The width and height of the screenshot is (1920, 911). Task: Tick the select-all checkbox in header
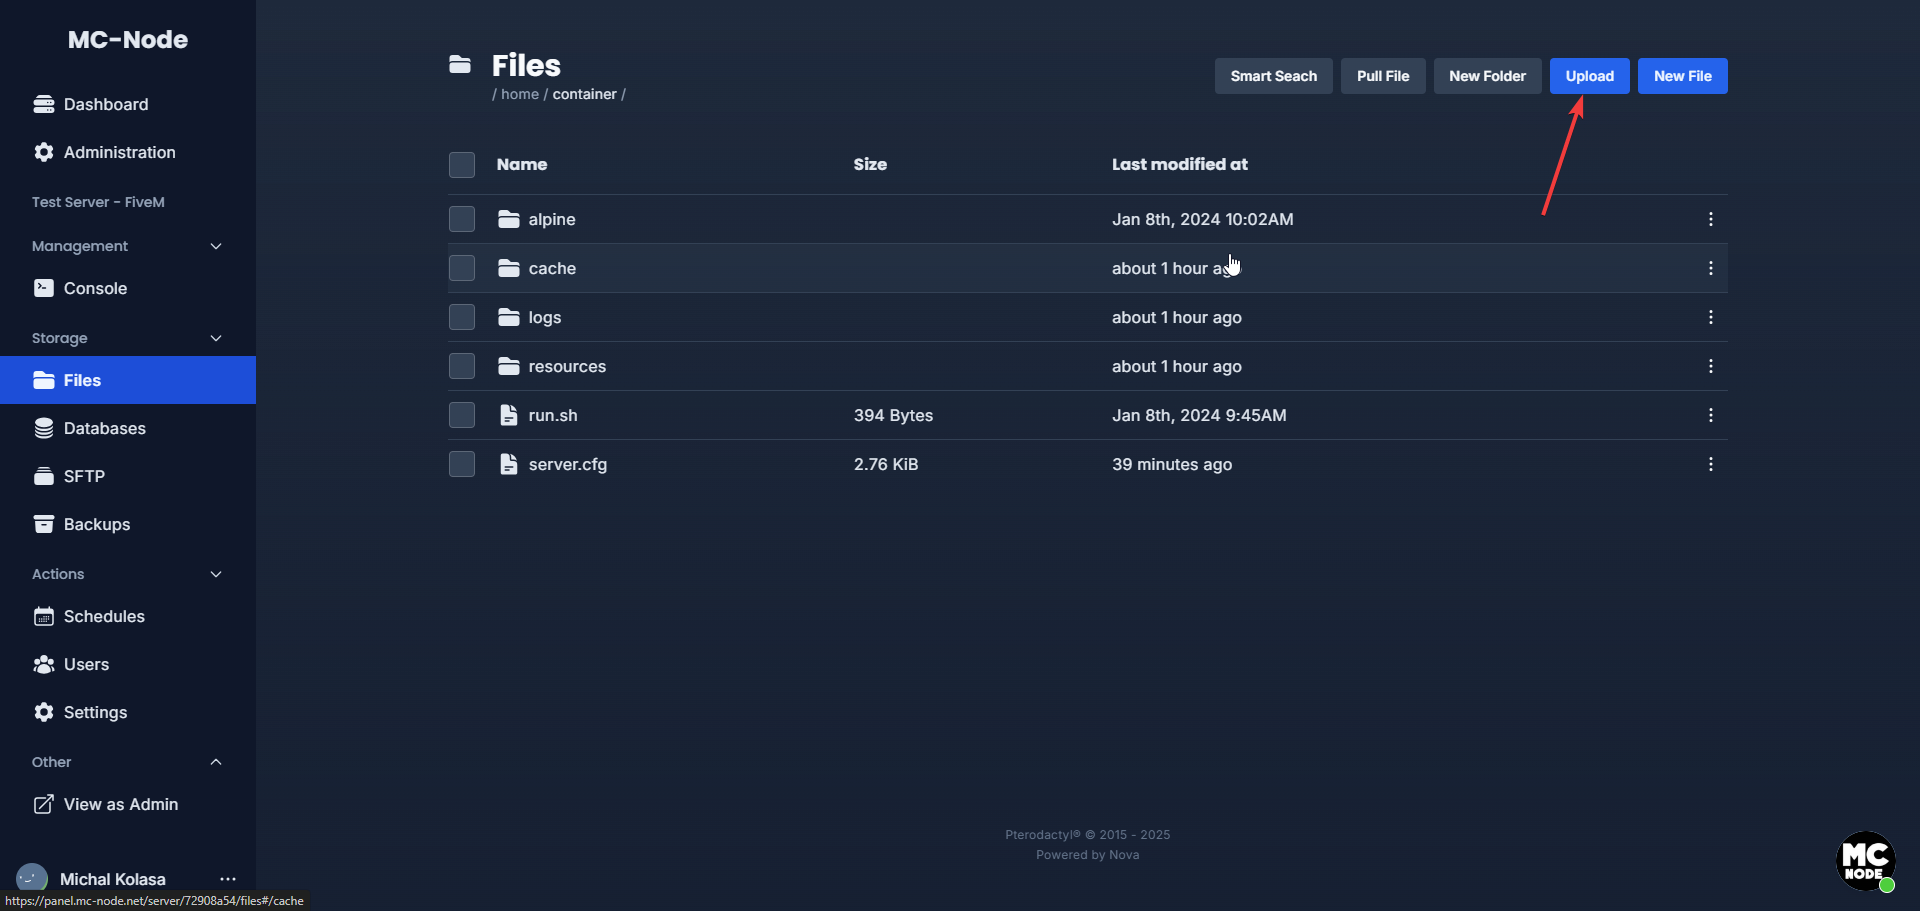(462, 165)
